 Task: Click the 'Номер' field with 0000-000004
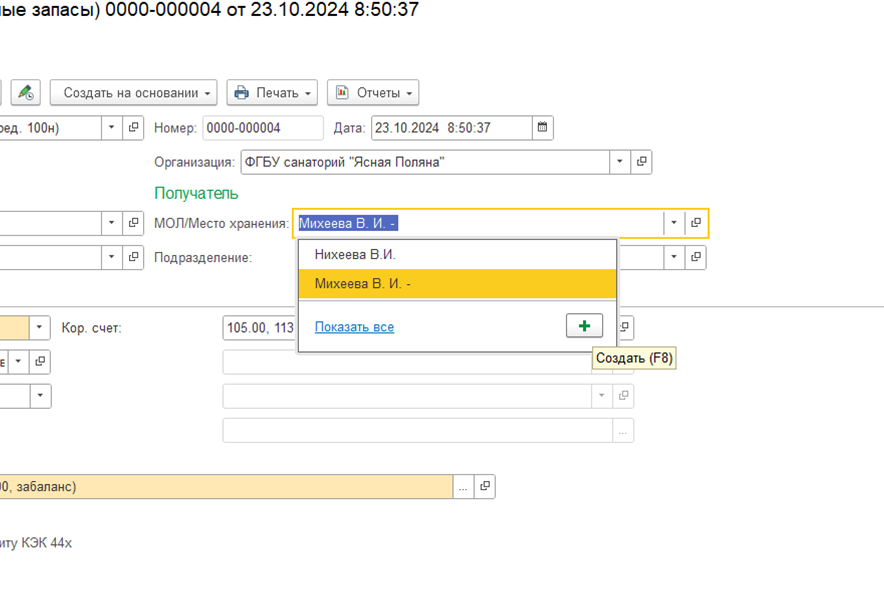[263, 128]
